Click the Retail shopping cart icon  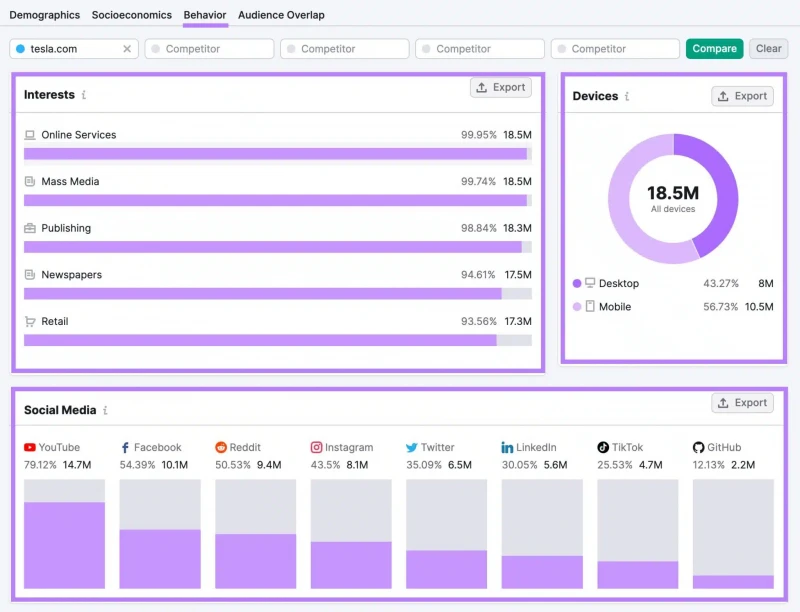(x=30, y=321)
